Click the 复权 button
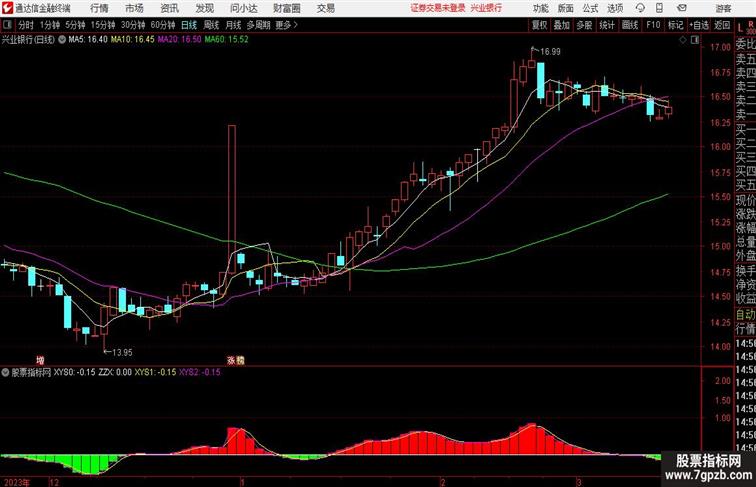Image resolution: width=756 pixels, height=487 pixels. click(x=540, y=25)
